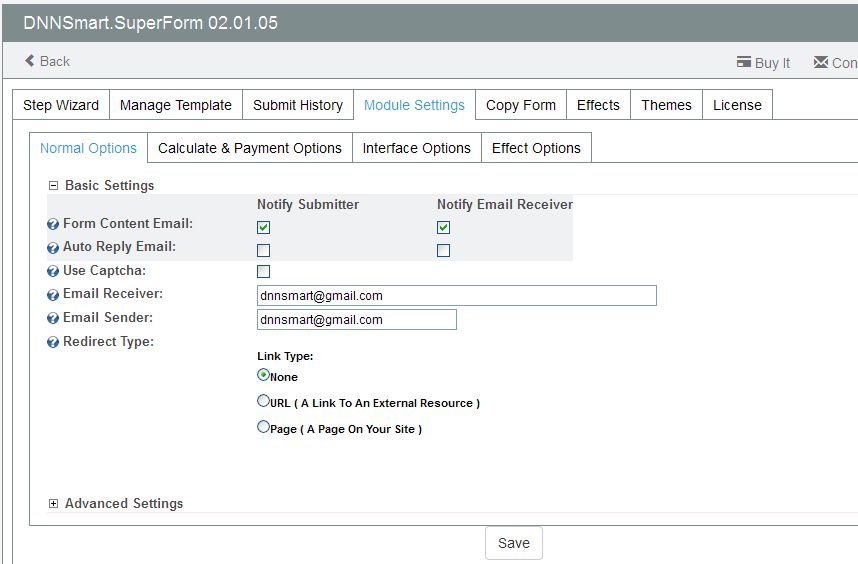
Task: Enable Auto Reply Email Notify Email Receiver checkbox
Action: (443, 251)
